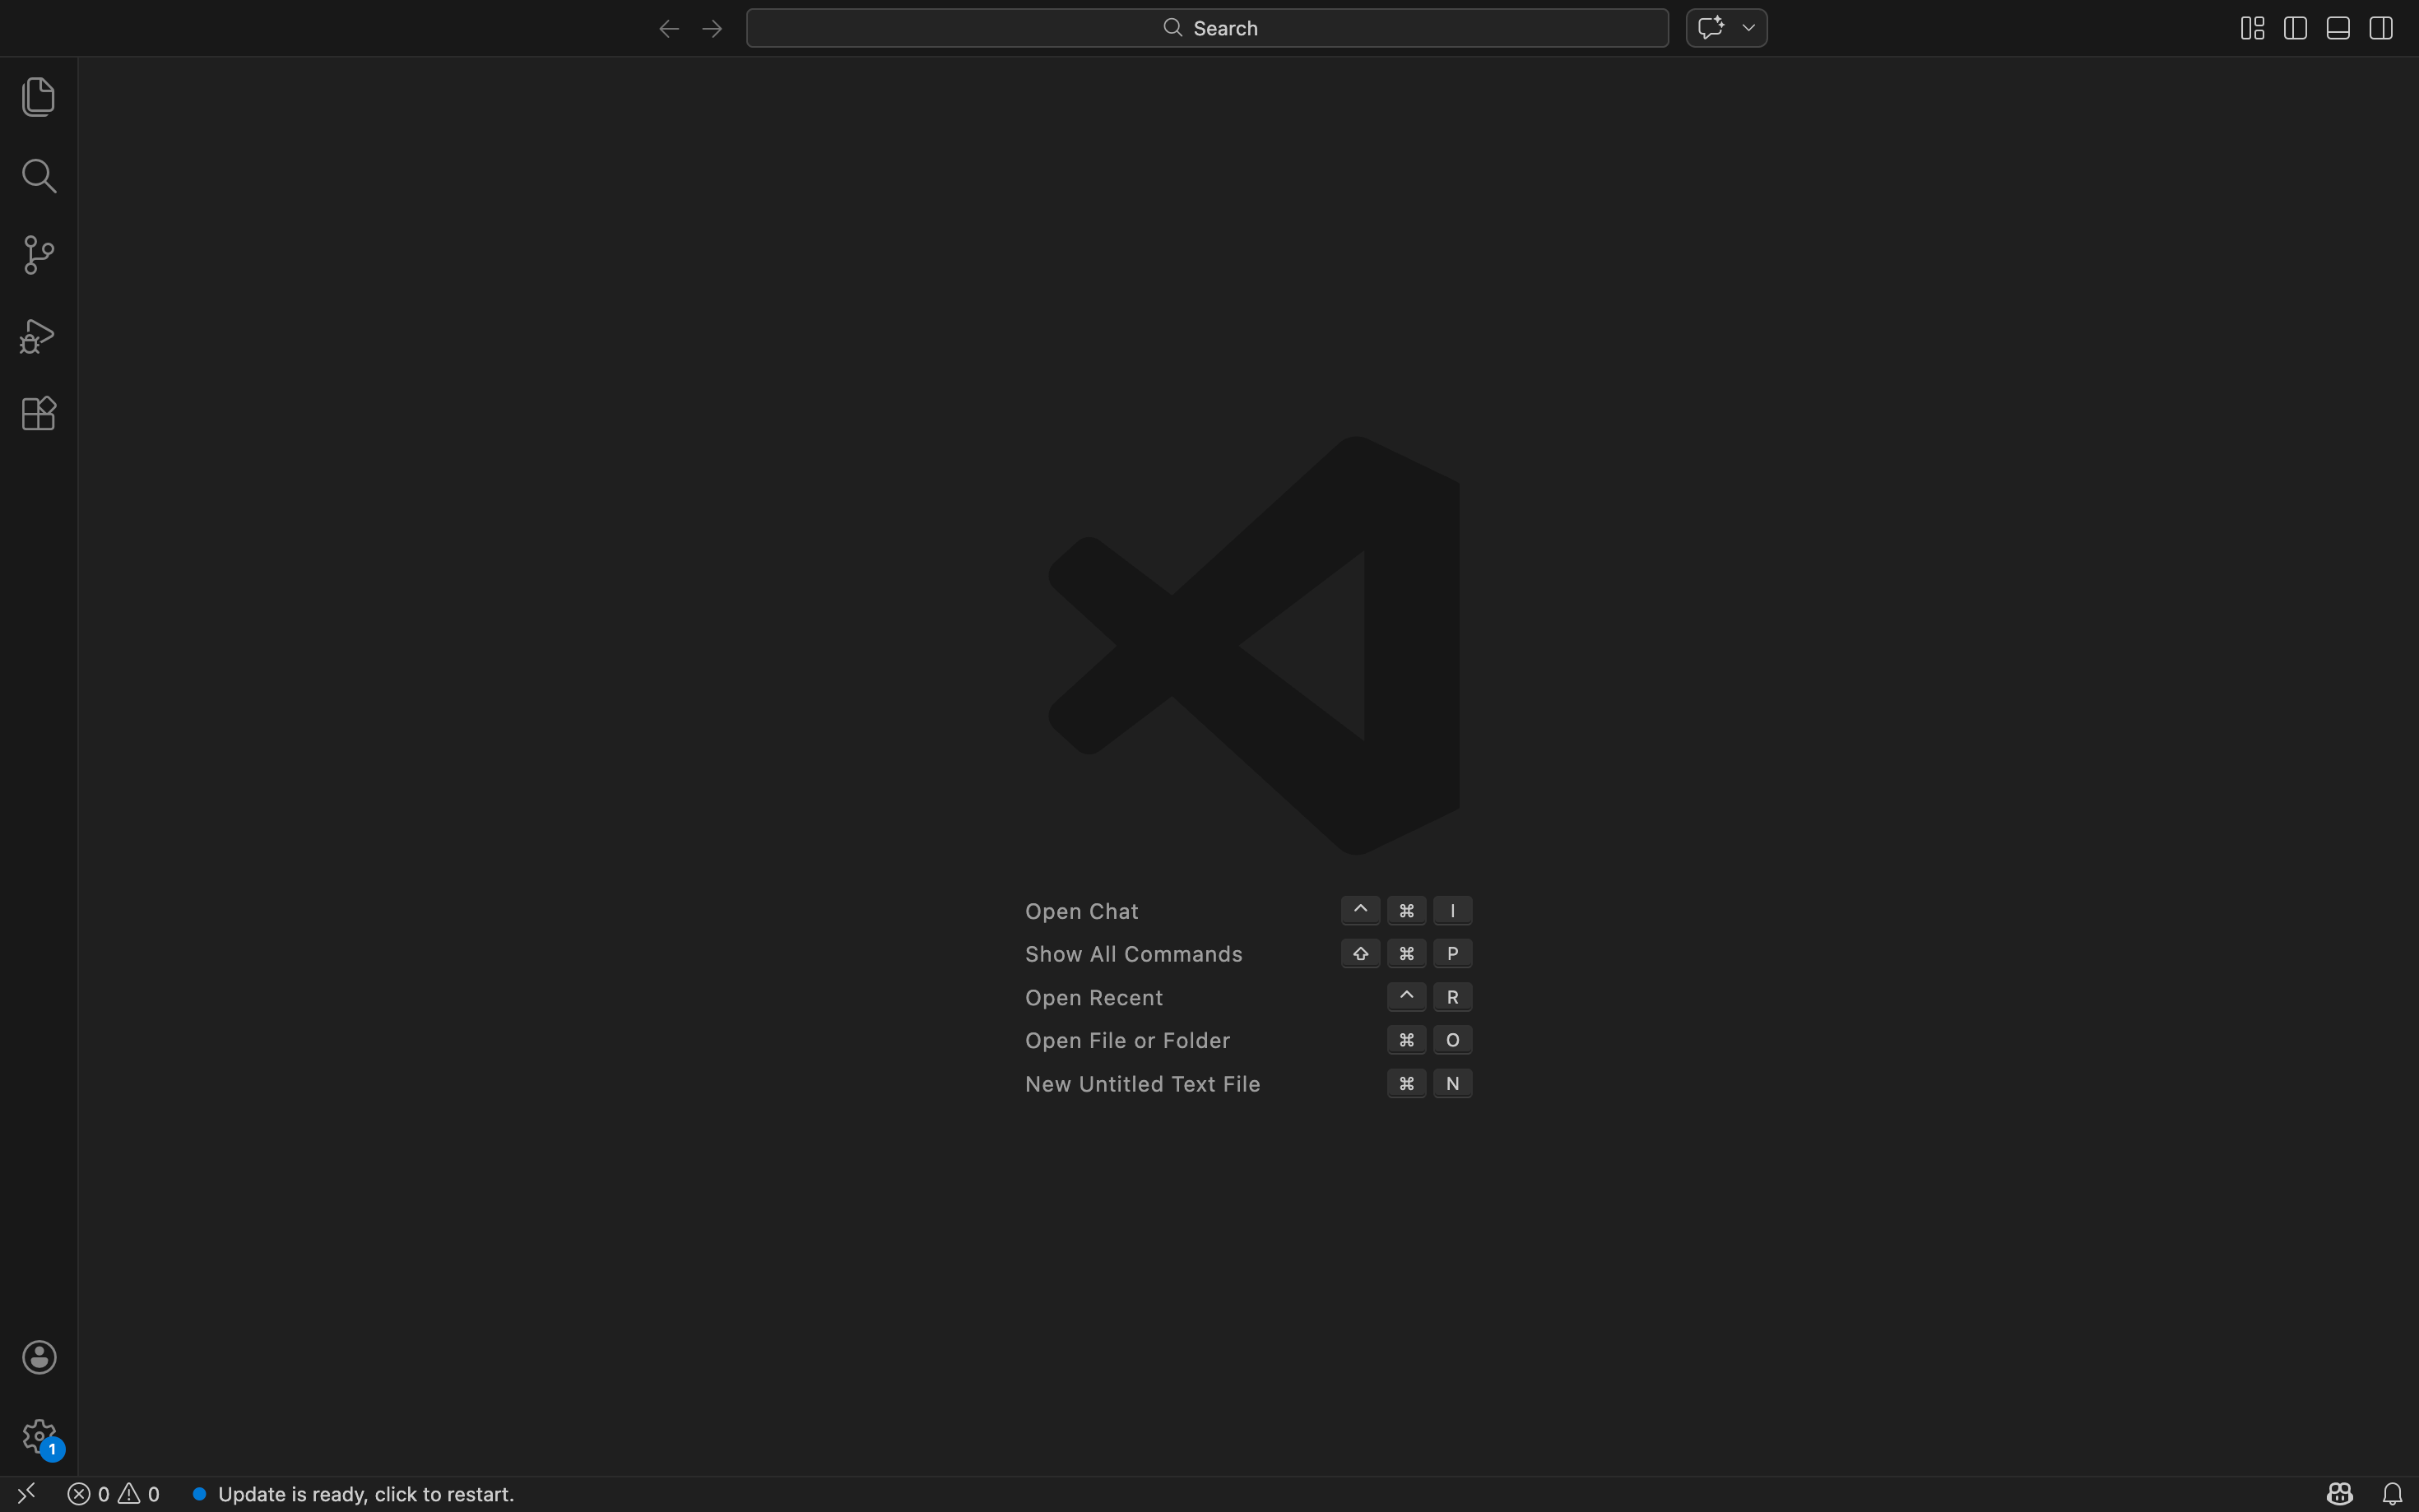Open the Manage gear settings menu
The width and height of the screenshot is (2419, 1512).
click(39, 1436)
